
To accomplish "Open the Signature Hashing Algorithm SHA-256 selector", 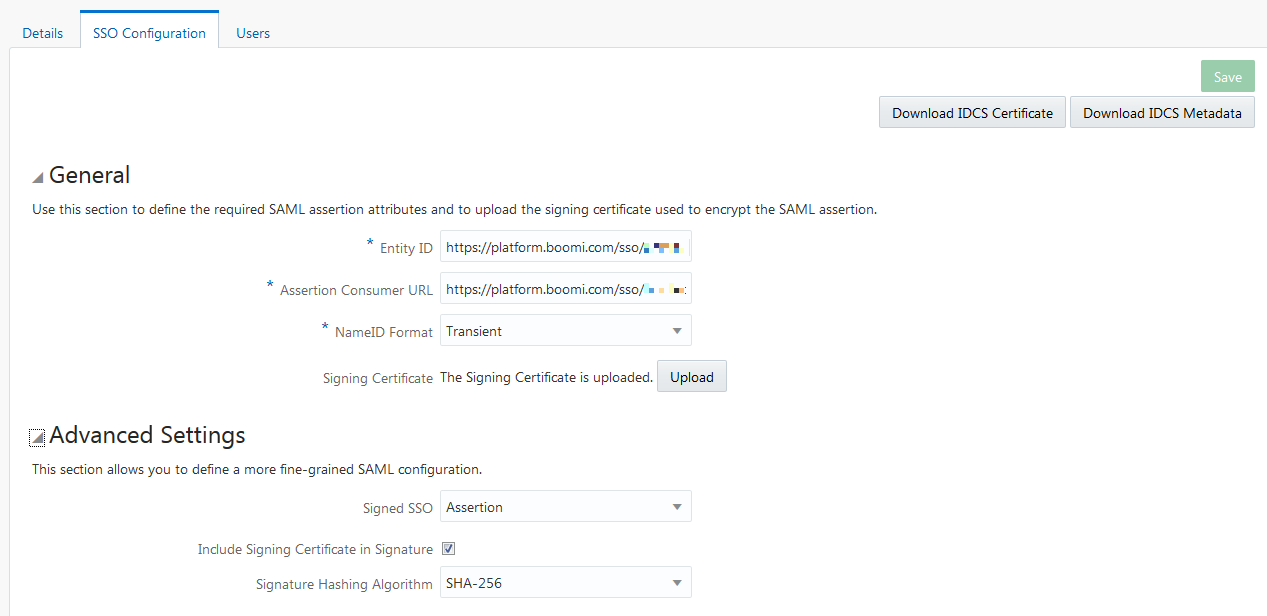I will pos(565,582).
